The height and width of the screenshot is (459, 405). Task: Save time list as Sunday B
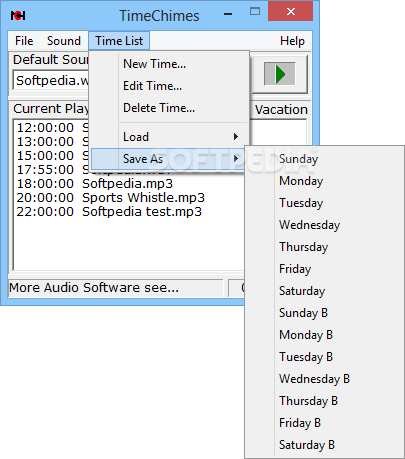point(324,313)
